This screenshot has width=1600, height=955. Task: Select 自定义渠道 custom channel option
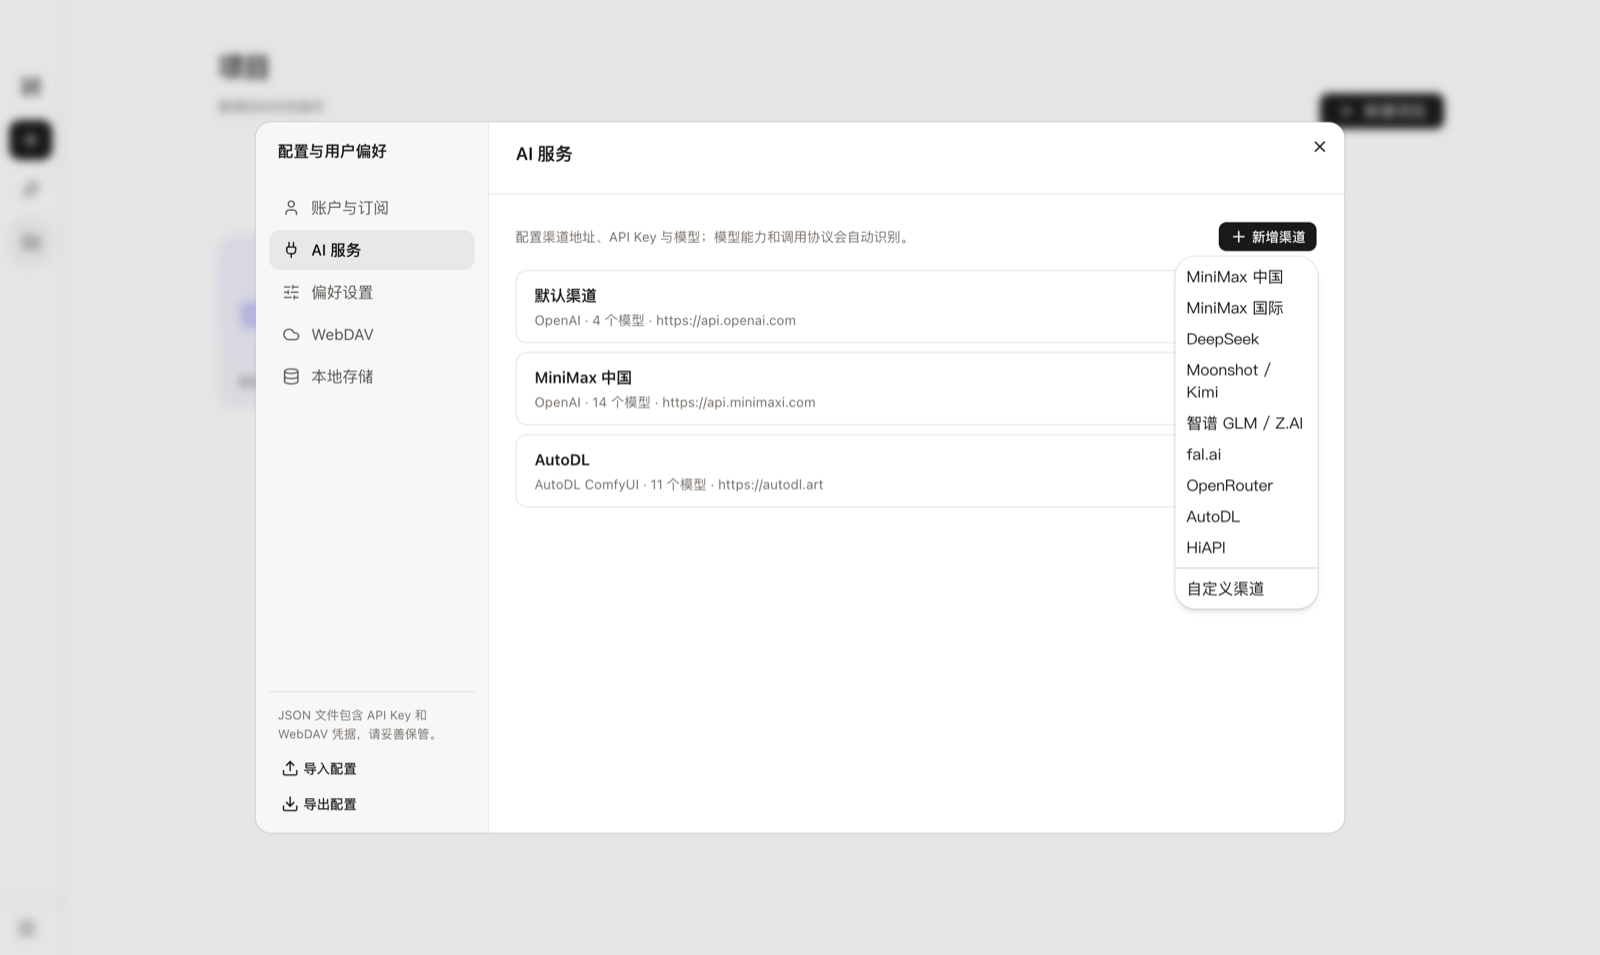point(1246,589)
